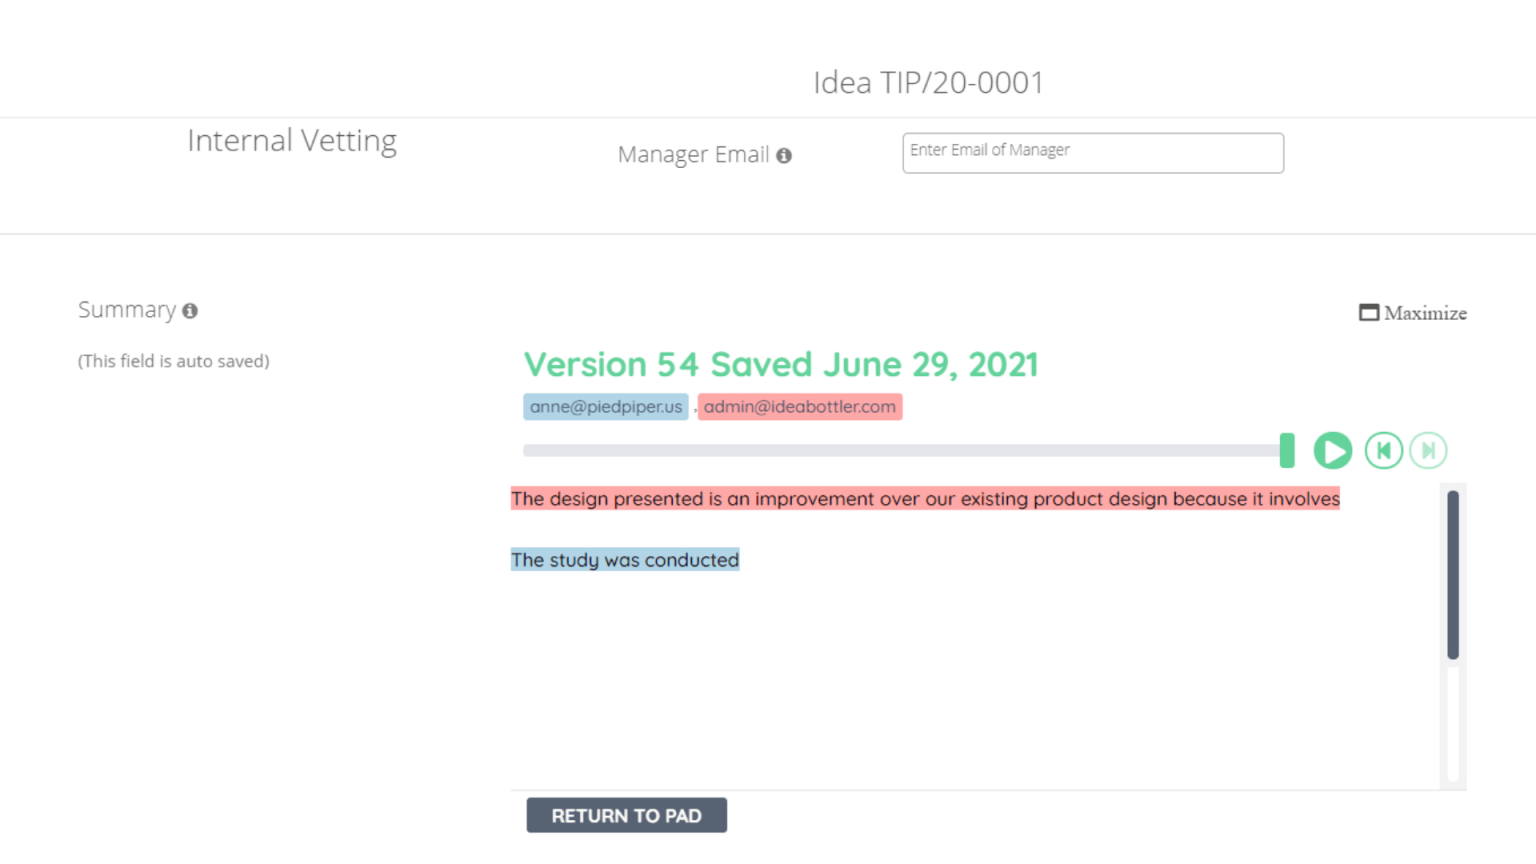
Task: Click the Idea TIP/20-0001 title
Action: [927, 83]
